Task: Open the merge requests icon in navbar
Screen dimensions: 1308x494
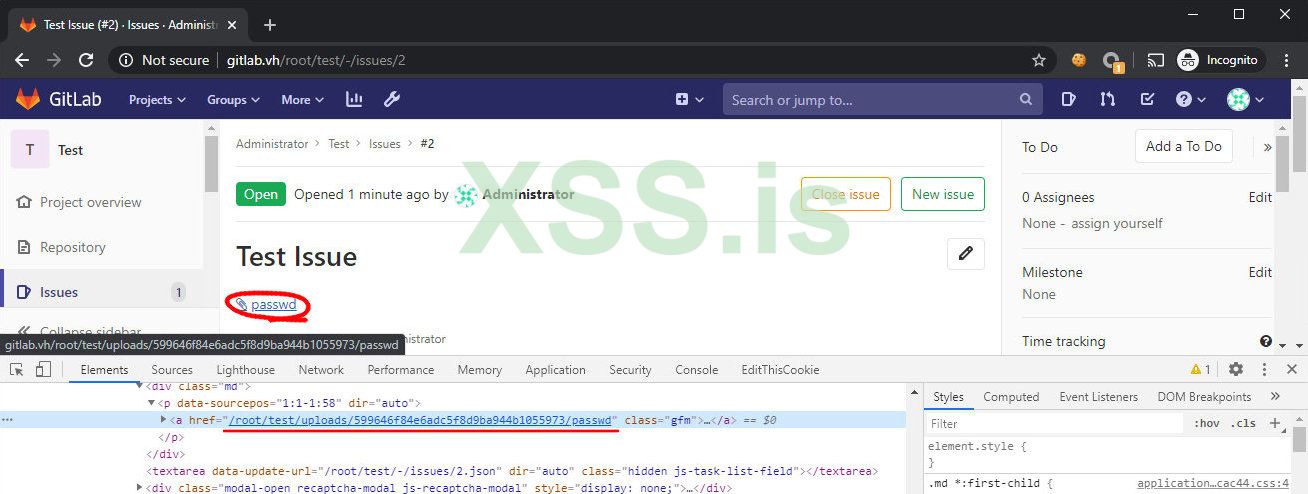Action: click(x=1107, y=99)
